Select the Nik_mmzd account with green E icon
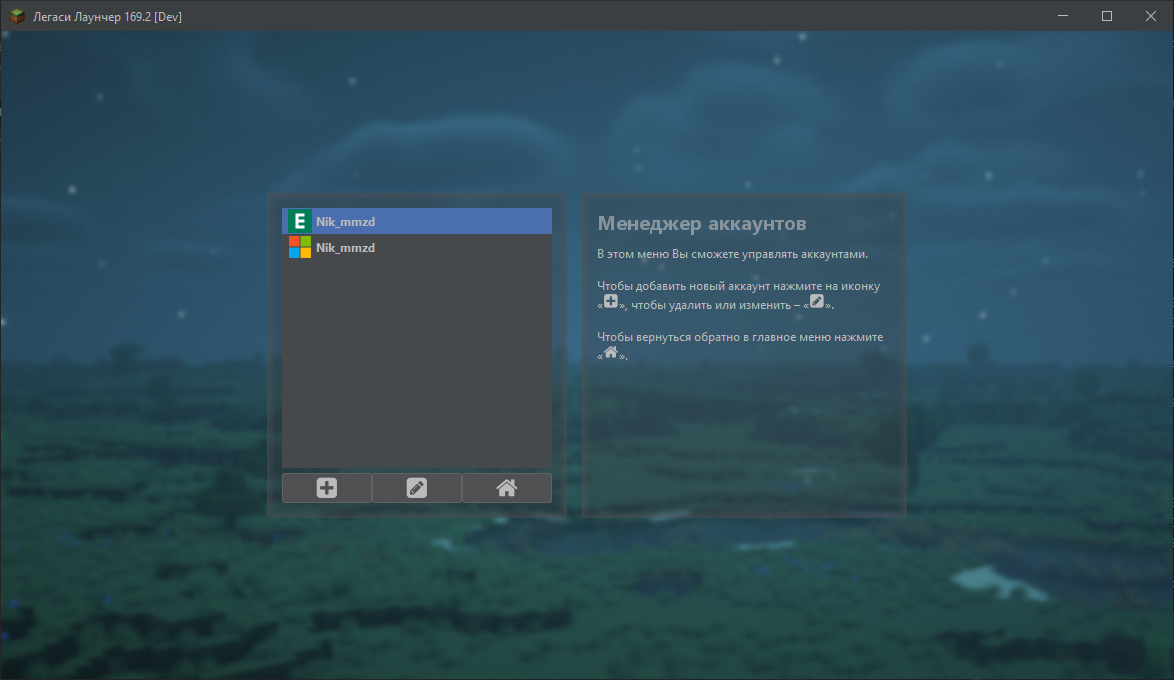Screen dimensions: 1174x680 click(x=417, y=221)
